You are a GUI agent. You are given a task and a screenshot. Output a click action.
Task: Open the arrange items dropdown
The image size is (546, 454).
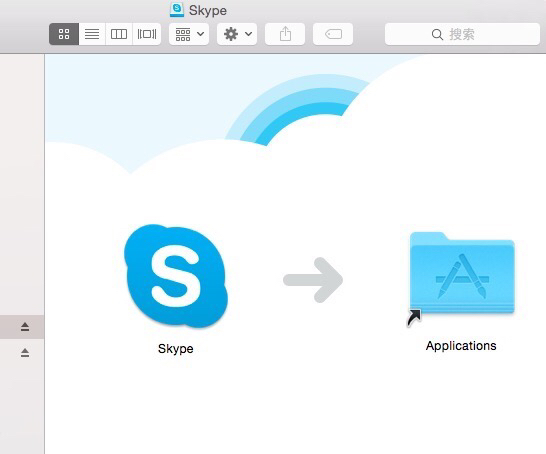pos(189,34)
